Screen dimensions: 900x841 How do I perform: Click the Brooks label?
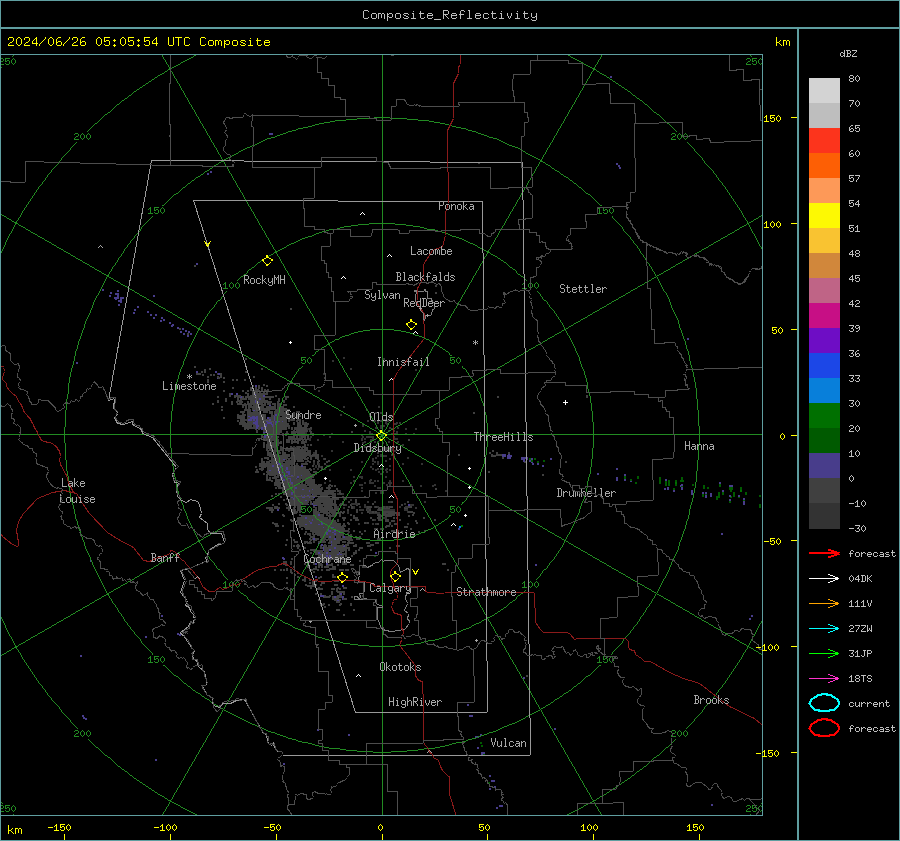click(711, 700)
